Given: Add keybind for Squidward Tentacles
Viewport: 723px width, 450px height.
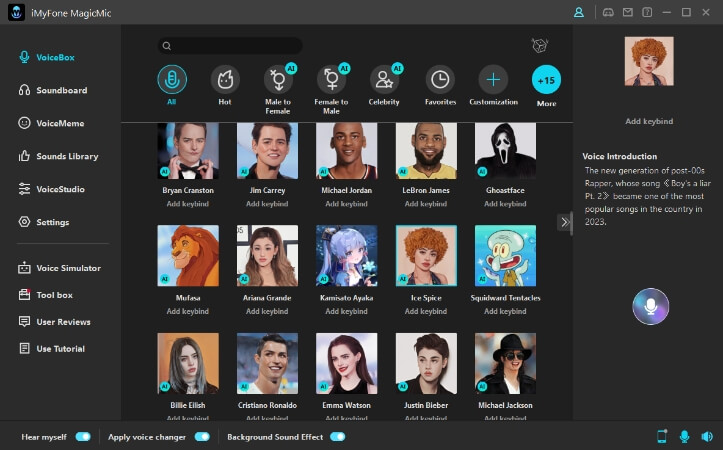Looking at the screenshot, I should pos(505,311).
